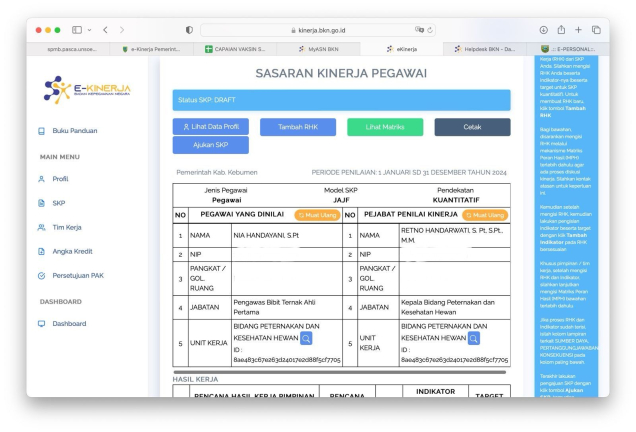The height and width of the screenshot is (432, 636).
Task: Click the Dashboard monitor icon
Action: pos(41,324)
